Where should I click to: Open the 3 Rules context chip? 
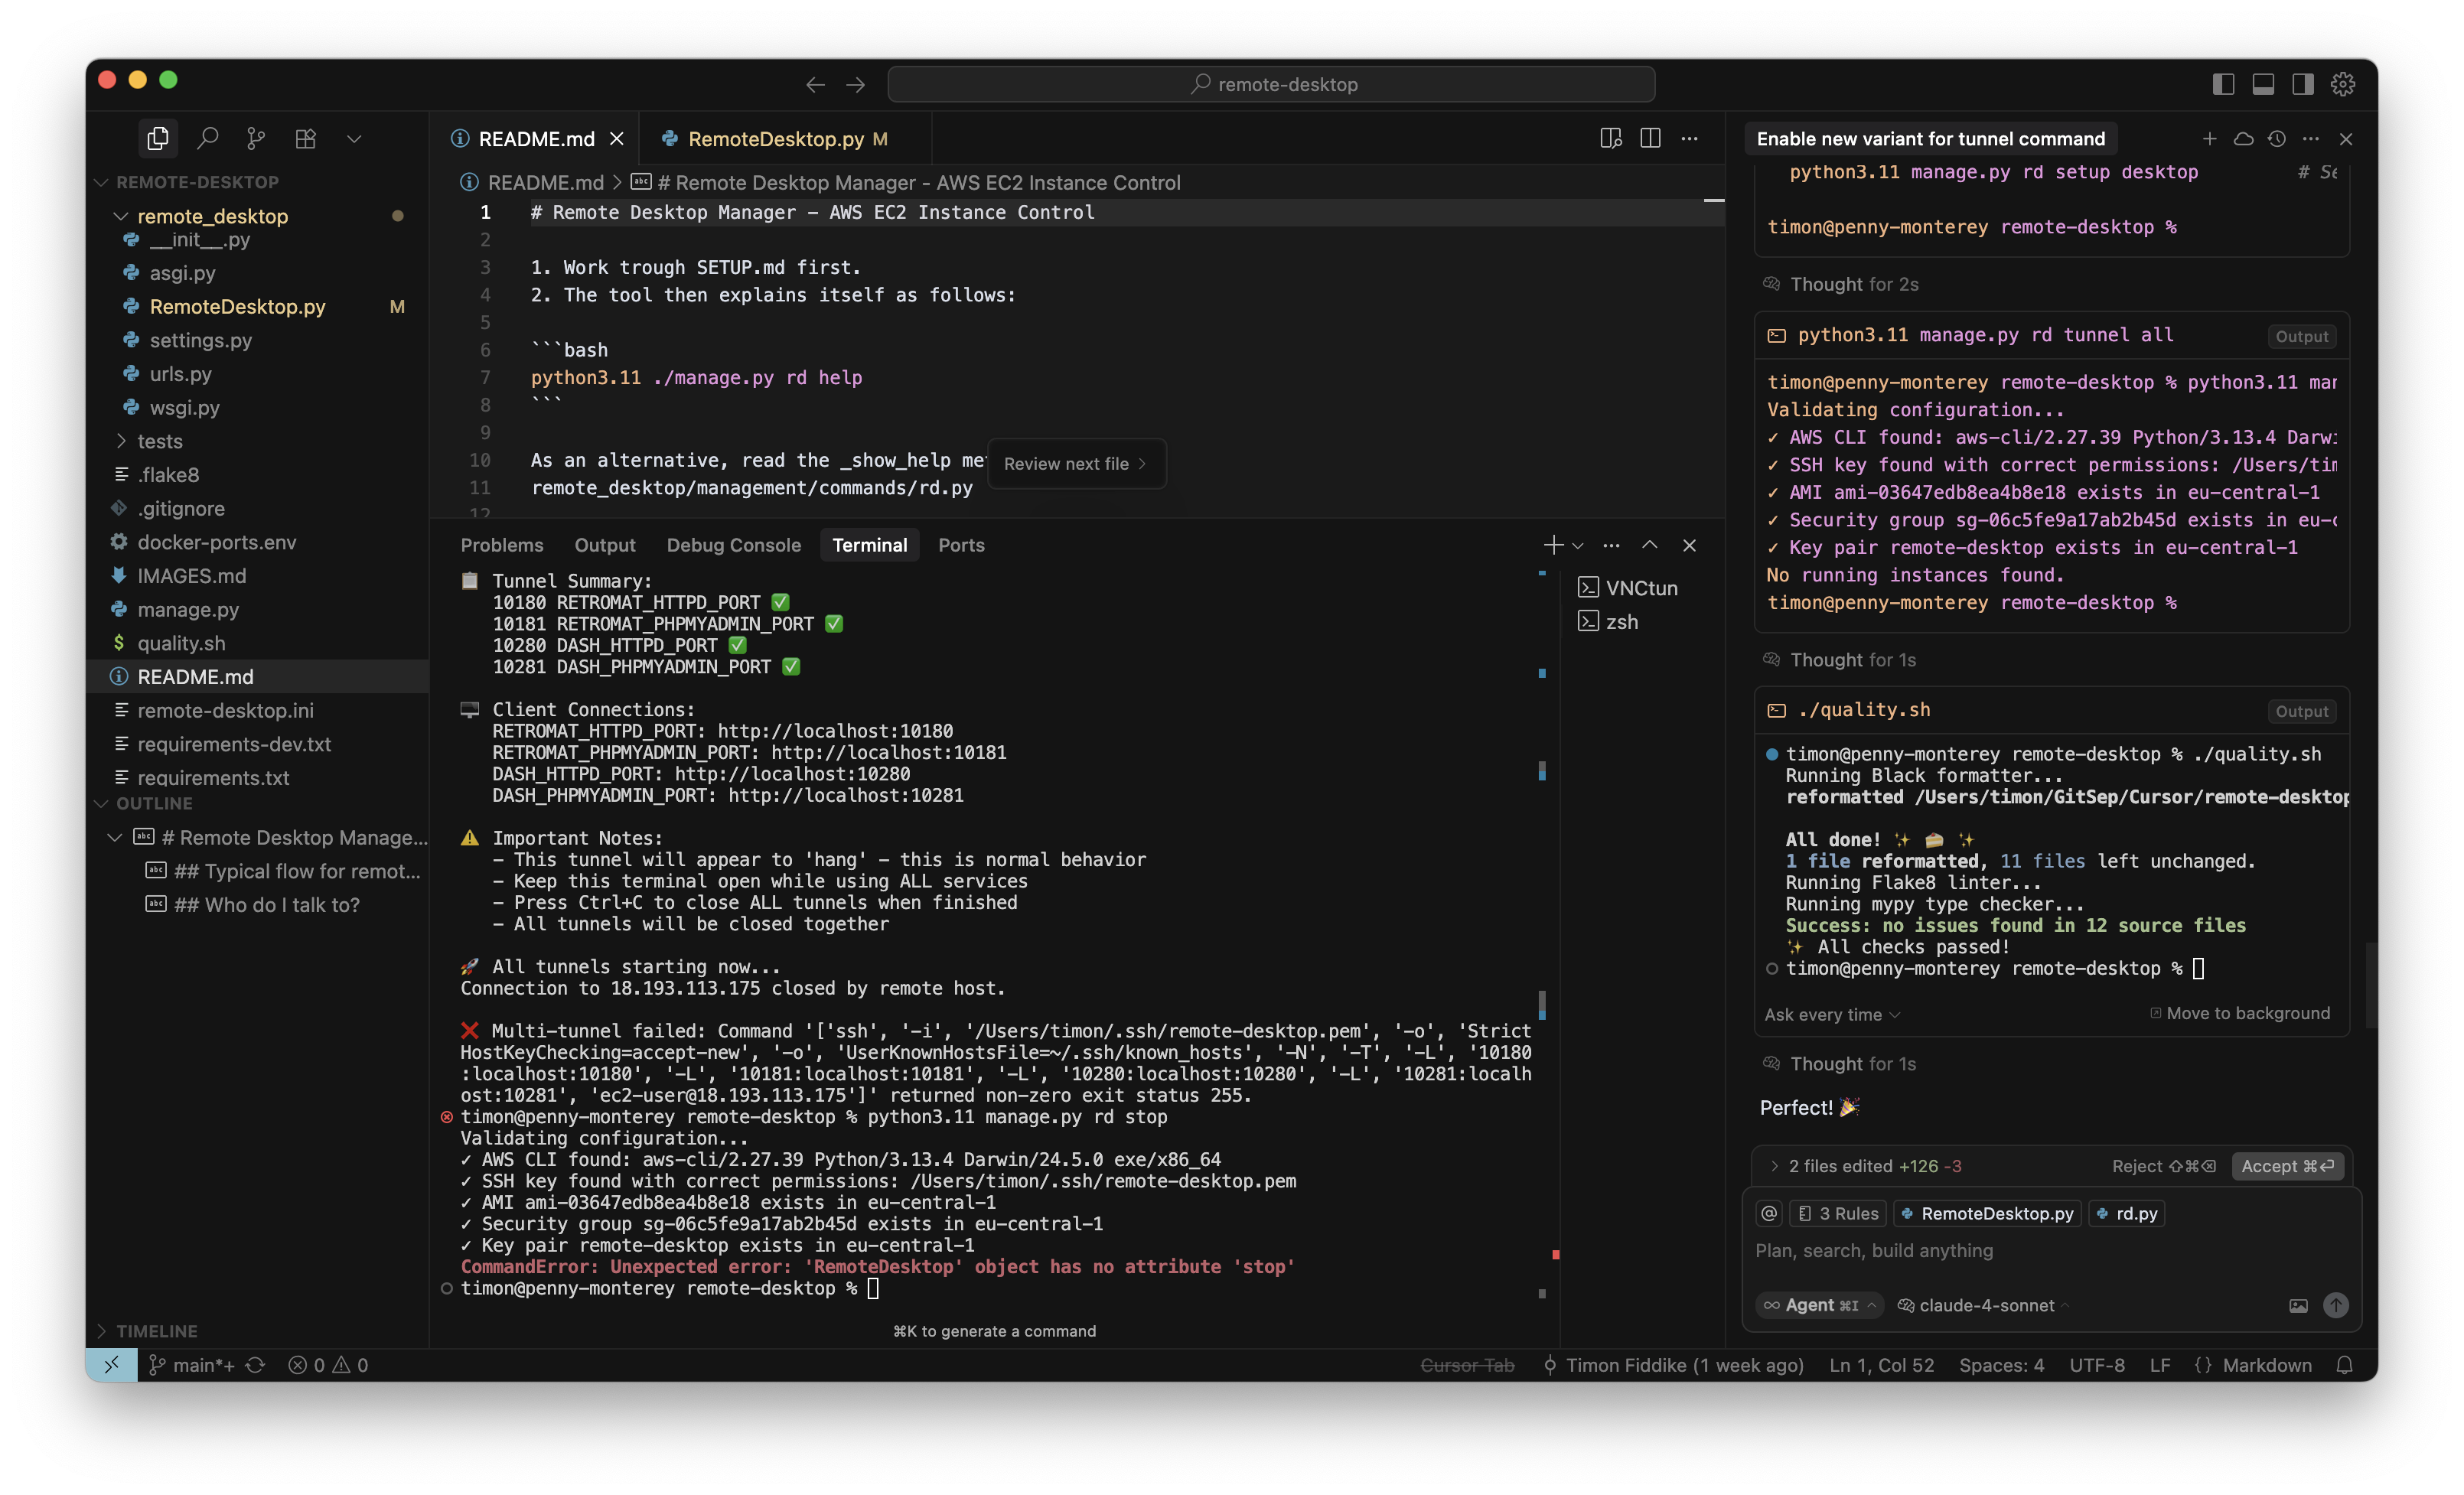click(x=1838, y=1213)
